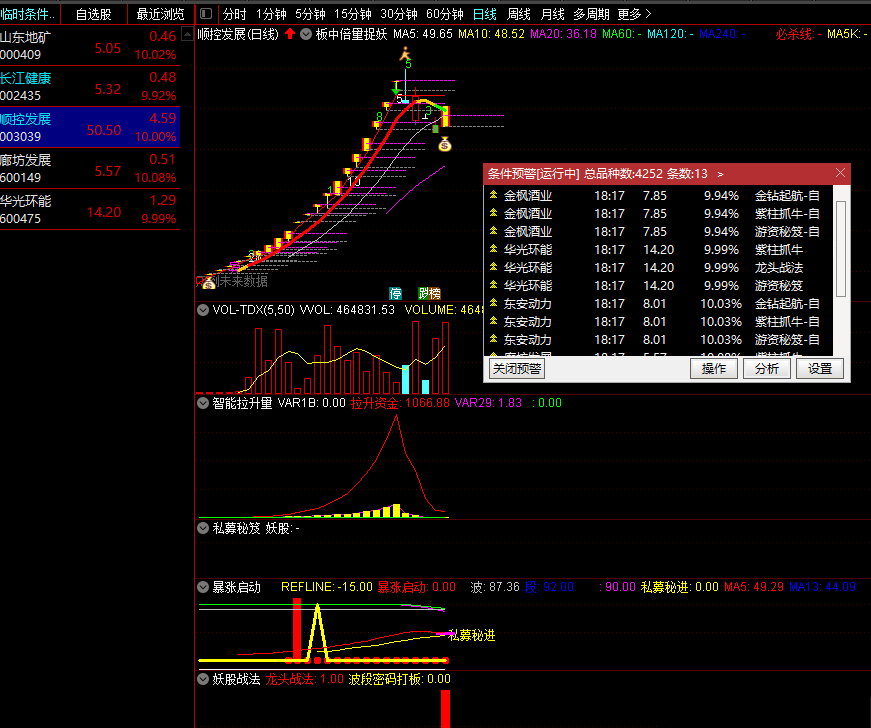Click the running figure icon above the candlesticks
The height and width of the screenshot is (728, 871).
pos(406,54)
